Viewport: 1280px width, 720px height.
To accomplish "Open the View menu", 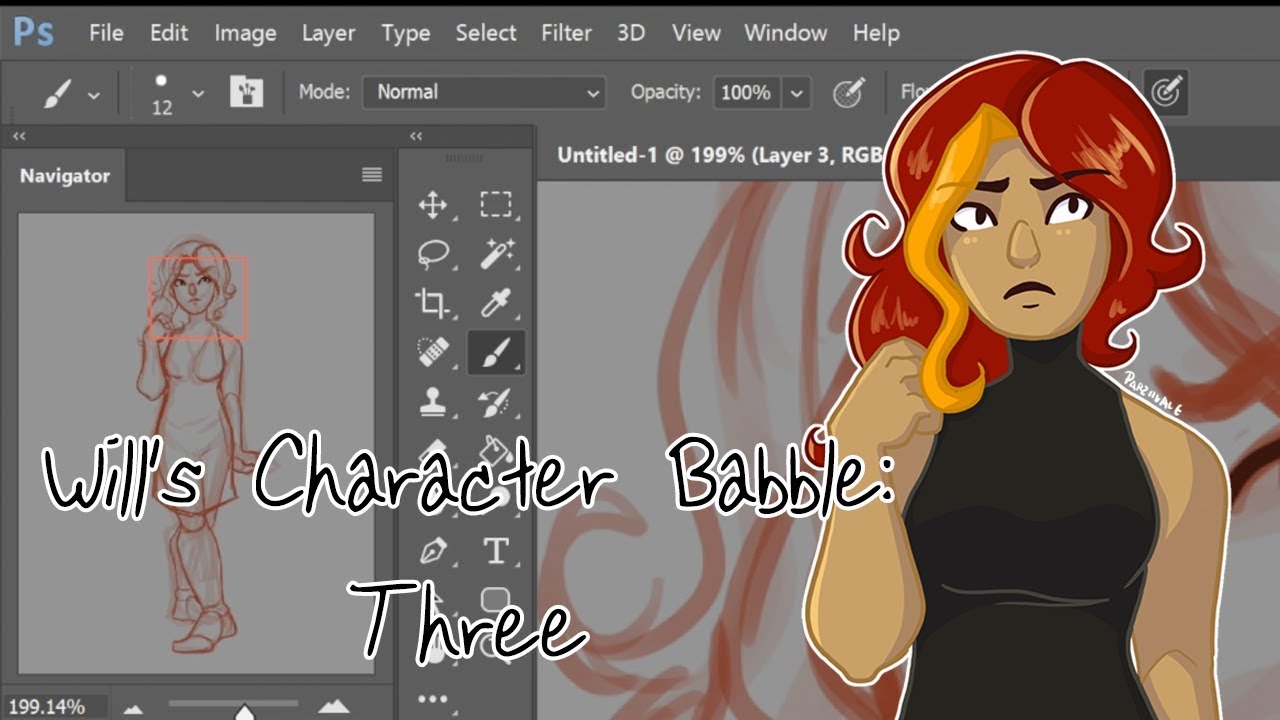I will pos(696,33).
